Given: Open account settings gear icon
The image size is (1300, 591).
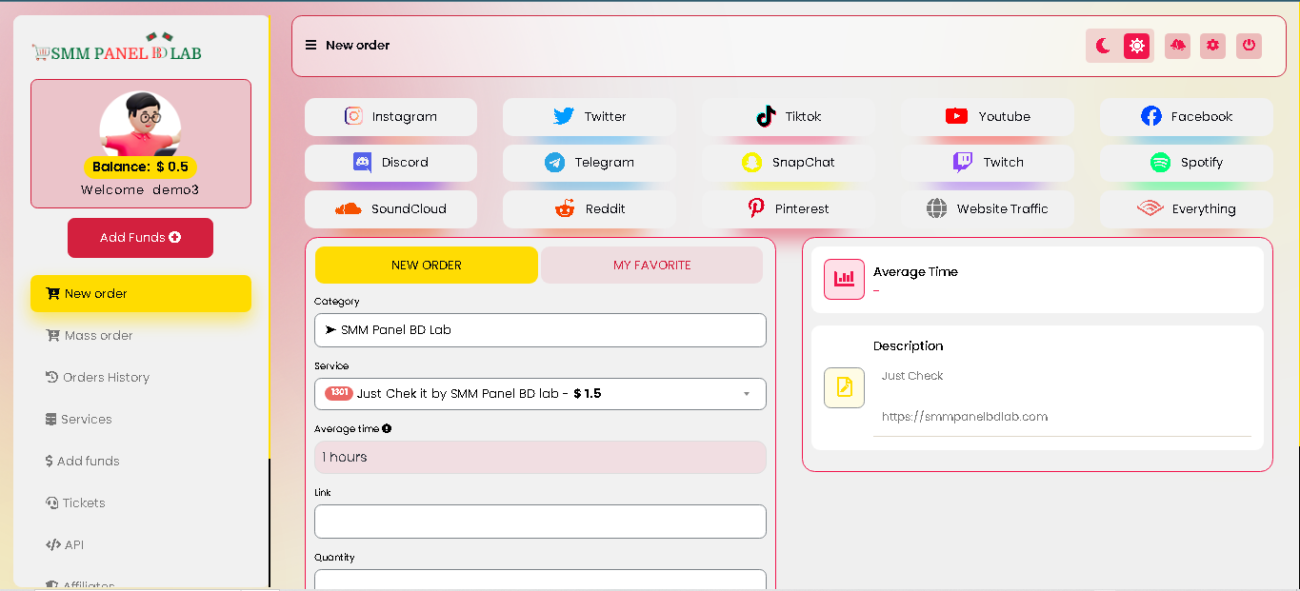Looking at the screenshot, I should point(1213,46).
